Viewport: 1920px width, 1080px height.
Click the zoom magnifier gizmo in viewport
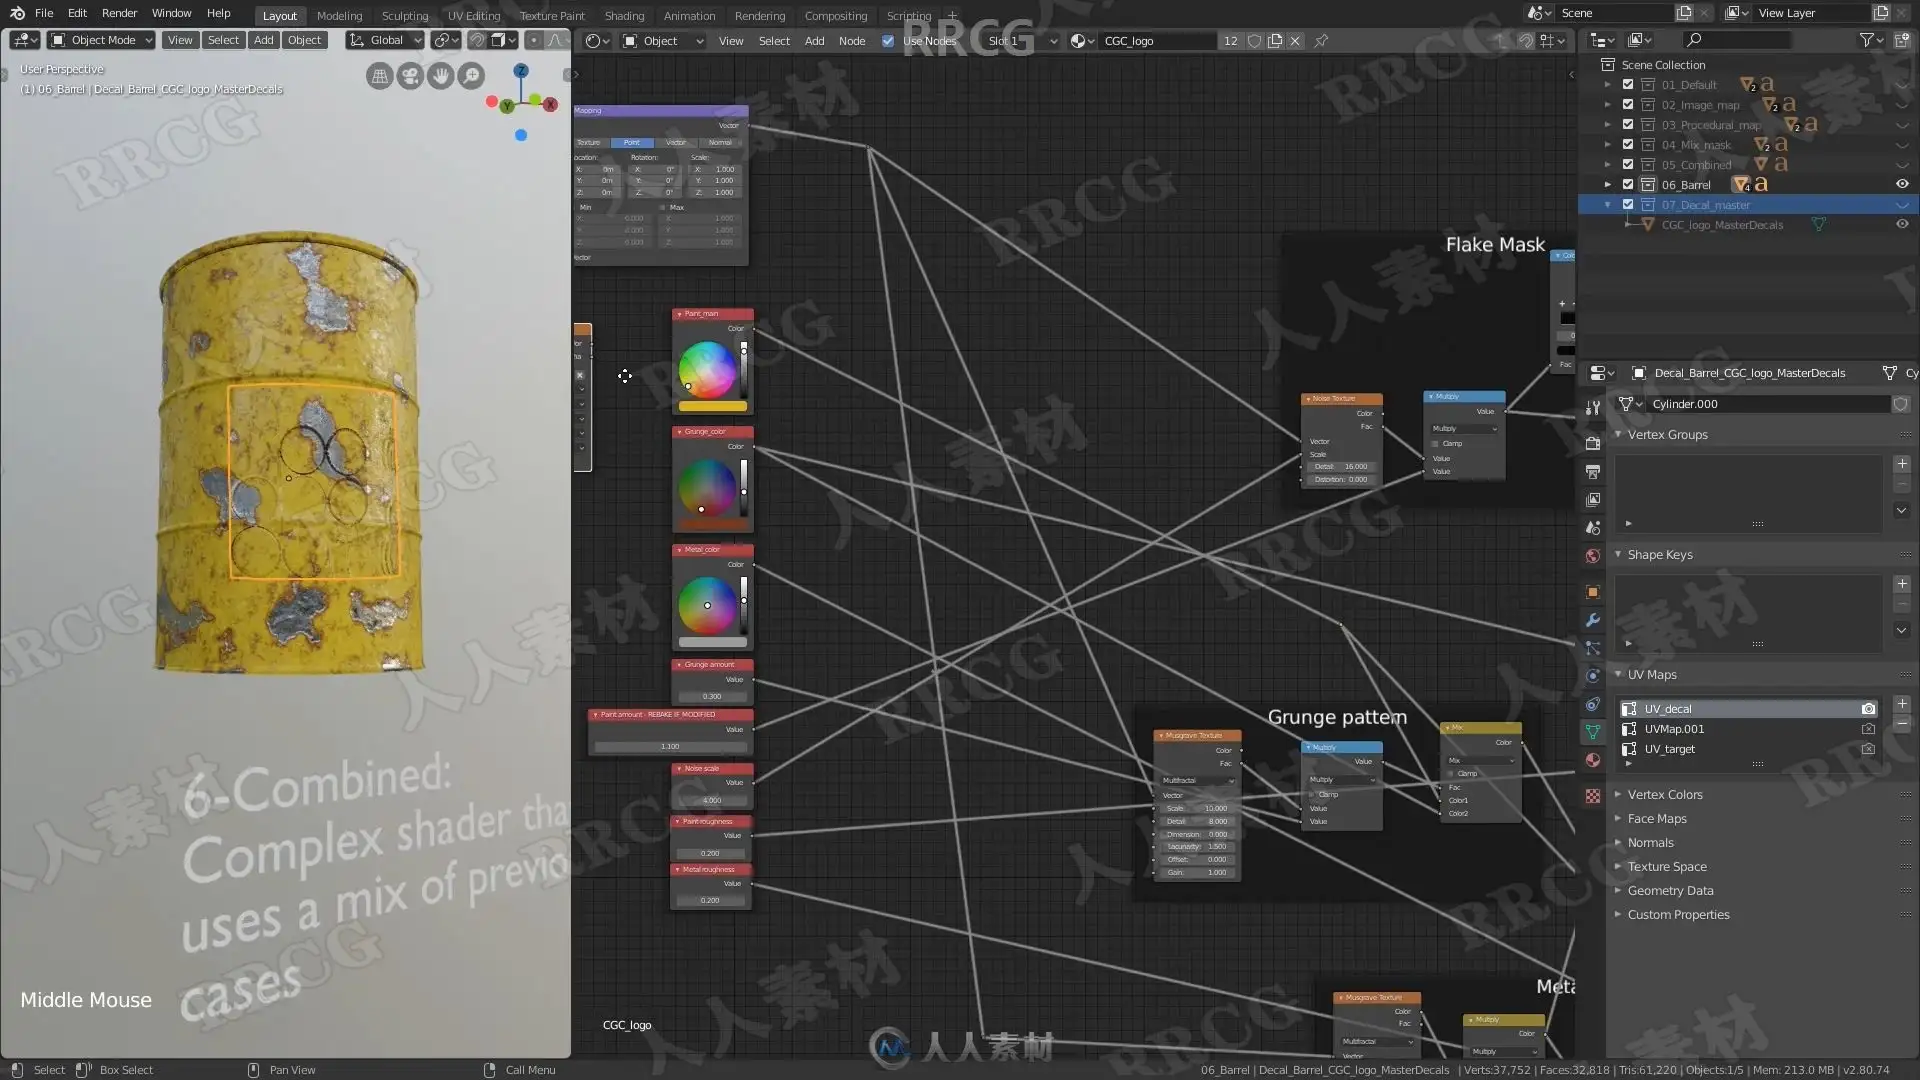click(471, 76)
